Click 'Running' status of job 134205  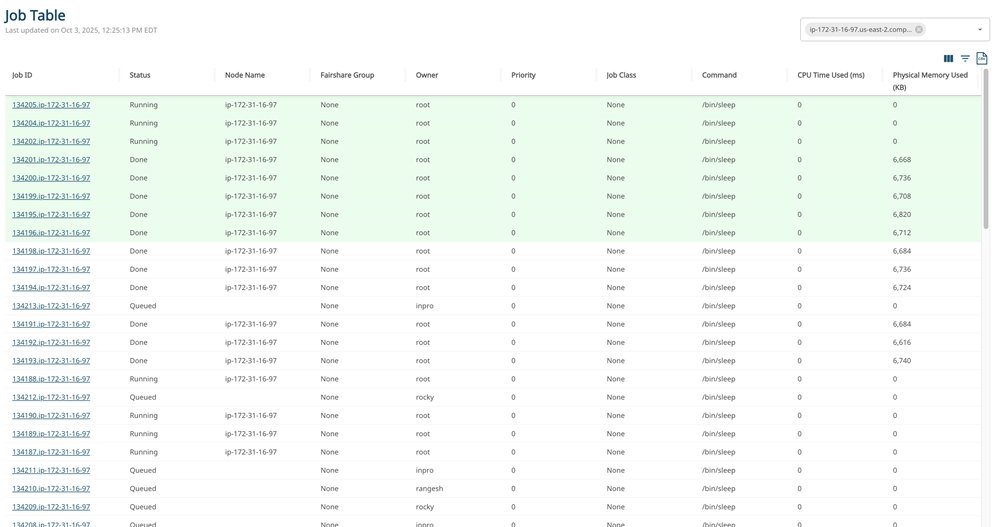pyautogui.click(x=143, y=105)
